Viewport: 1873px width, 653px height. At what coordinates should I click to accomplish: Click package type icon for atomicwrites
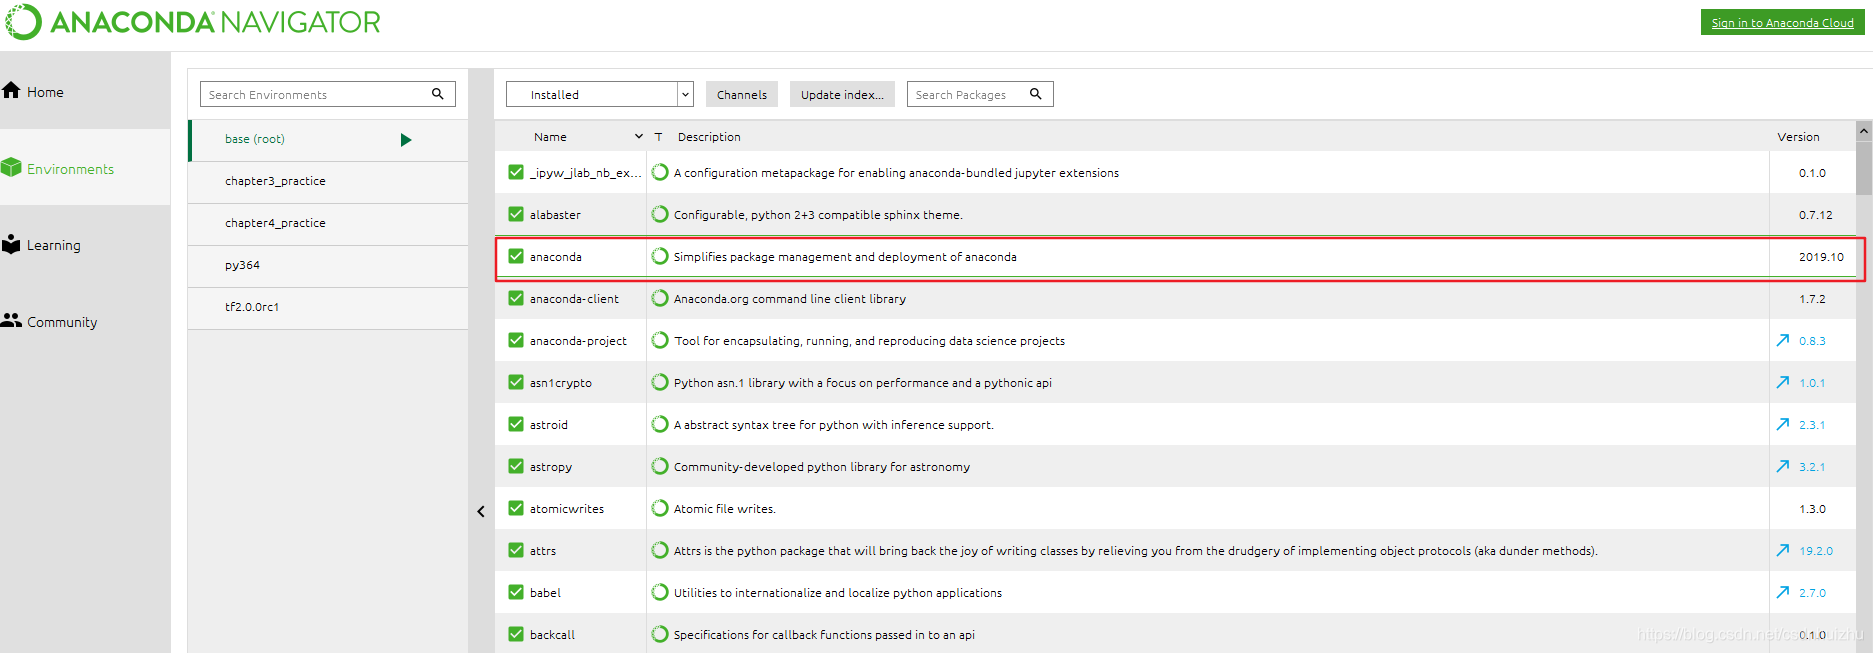pos(660,508)
